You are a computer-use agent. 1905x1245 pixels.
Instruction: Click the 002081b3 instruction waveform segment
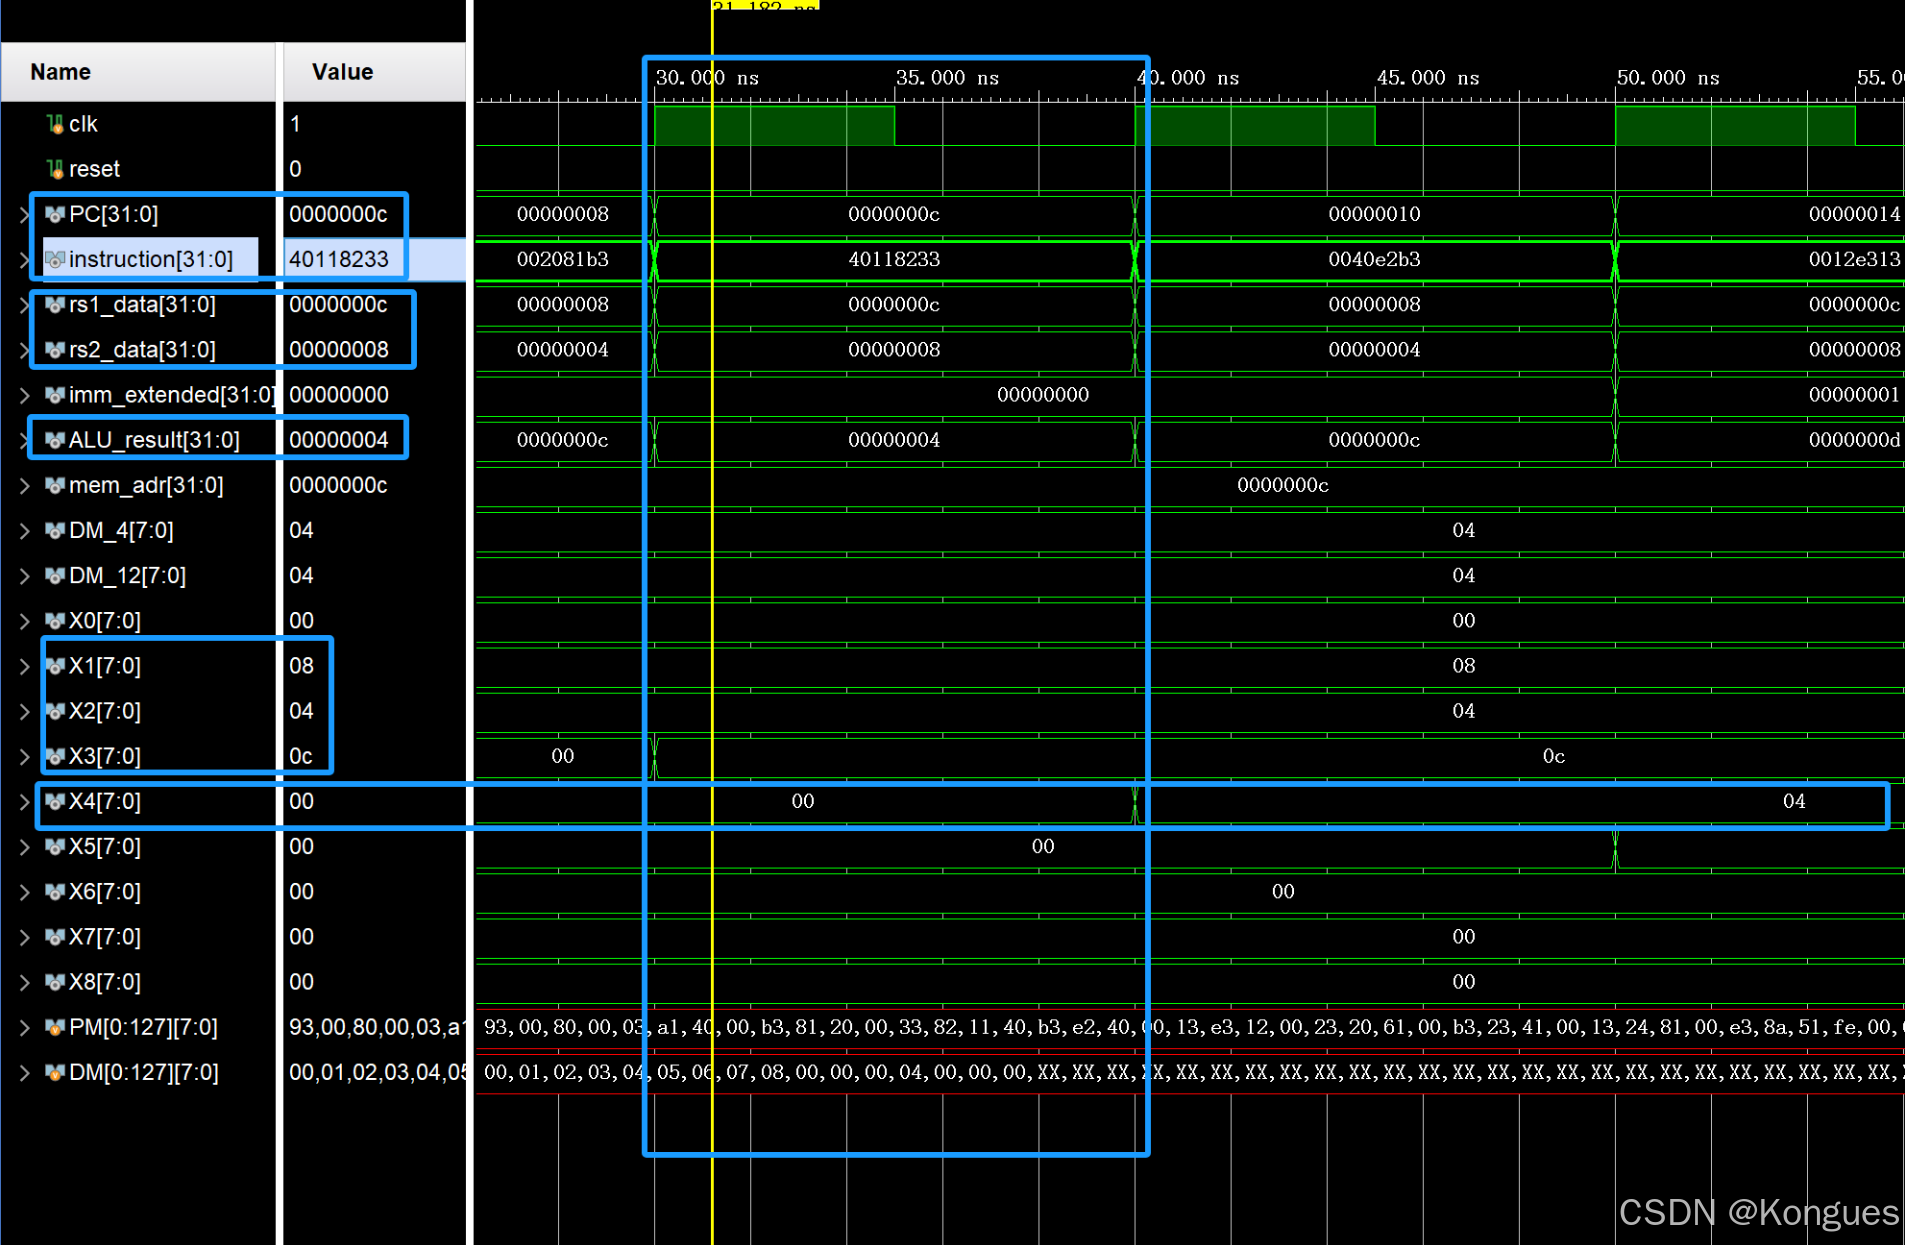[x=562, y=259]
